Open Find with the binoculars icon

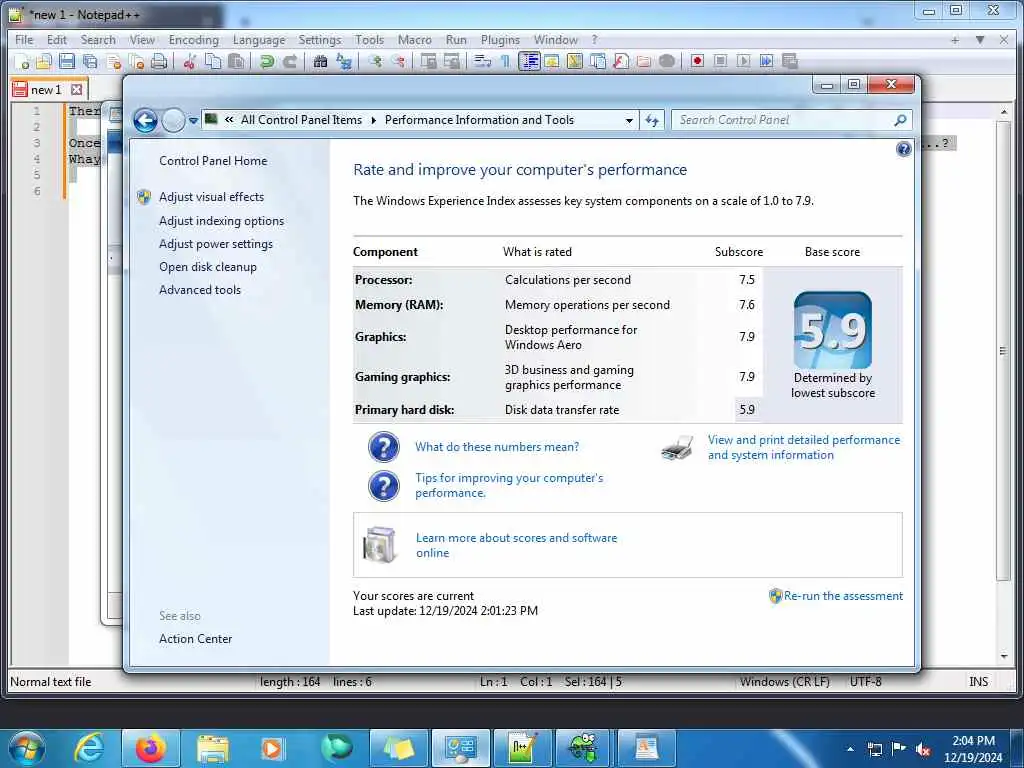(320, 61)
